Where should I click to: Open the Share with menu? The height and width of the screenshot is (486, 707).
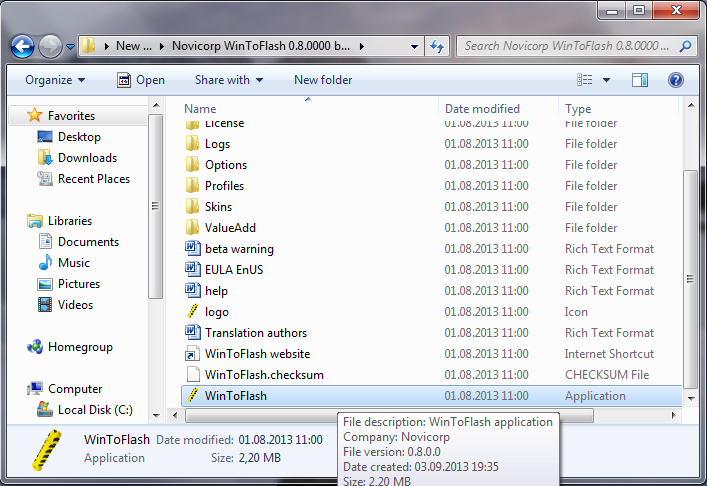pyautogui.click(x=229, y=80)
